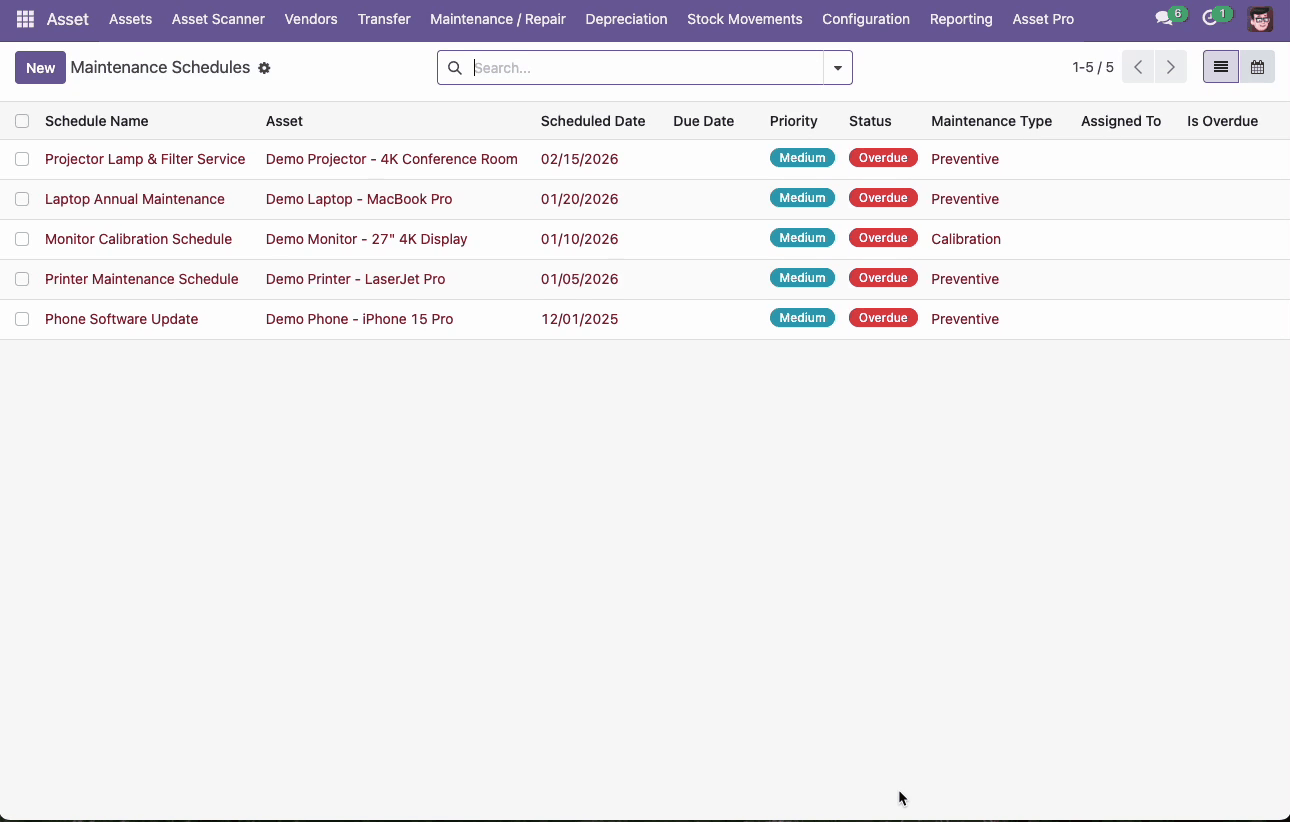Focus the Search input field

pyautogui.click(x=646, y=68)
